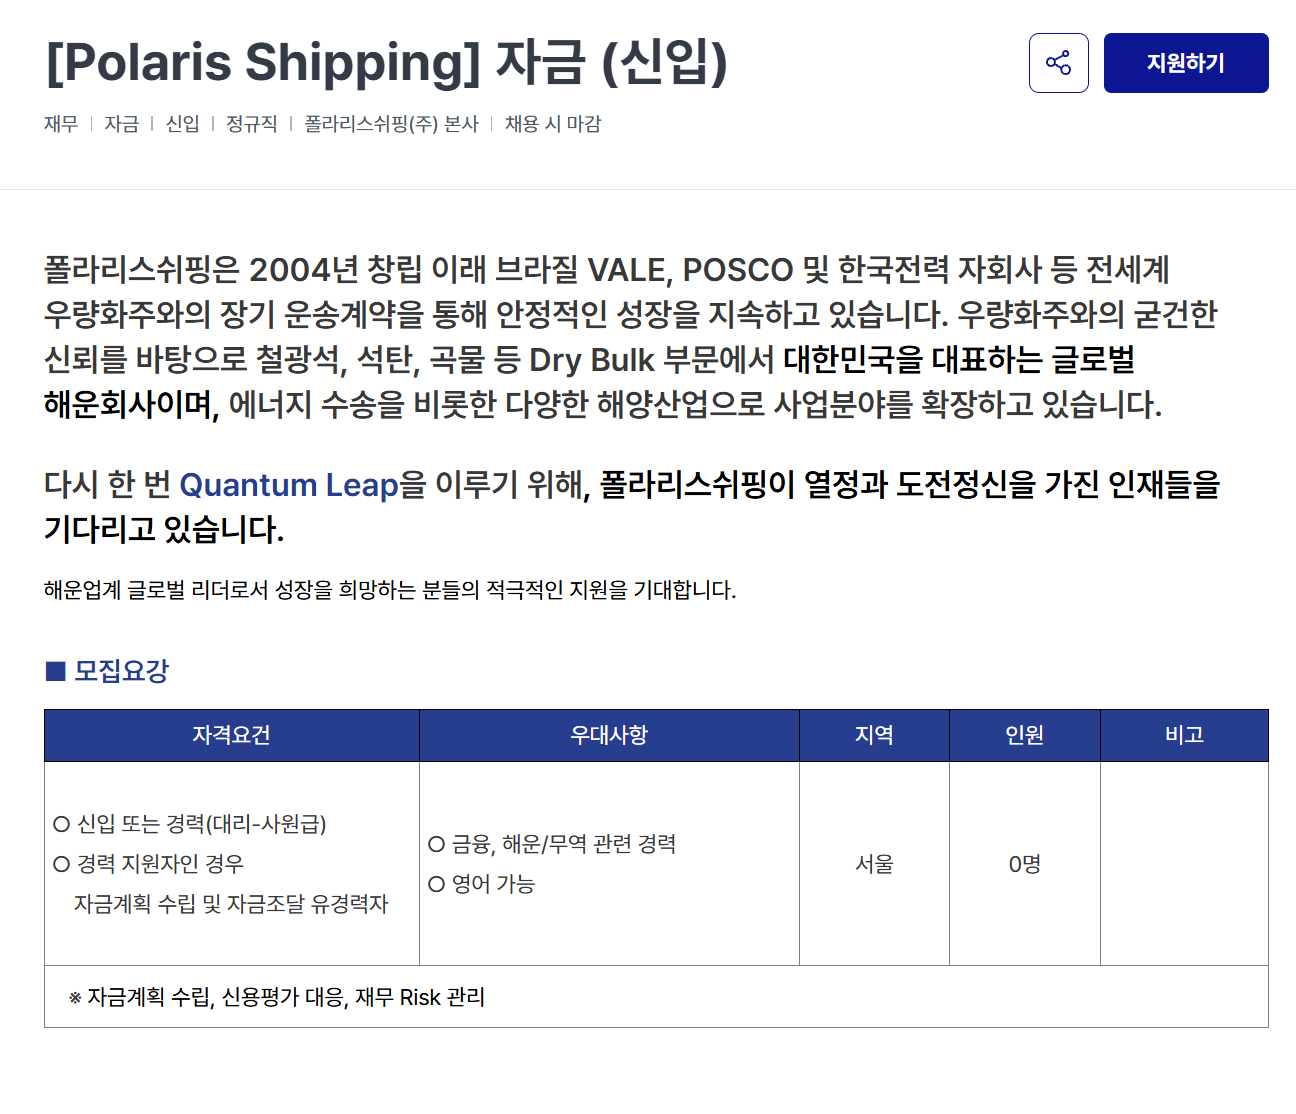Click the 우대사항 column header
This screenshot has width=1296, height=1114.
(x=609, y=735)
